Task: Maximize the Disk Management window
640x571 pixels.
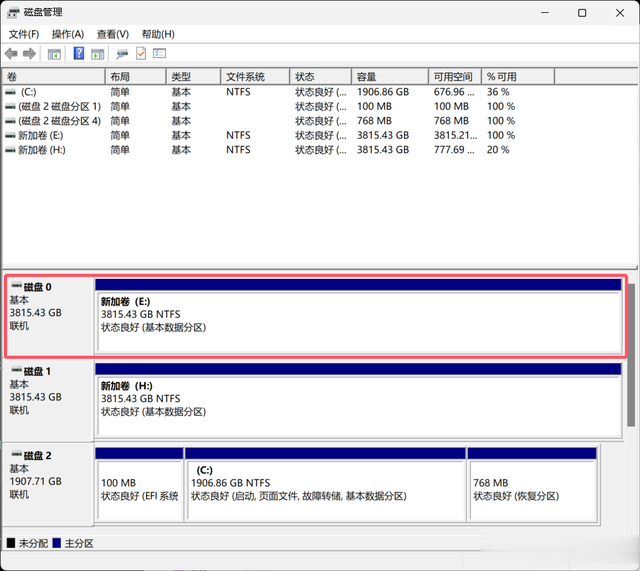Action: pyautogui.click(x=582, y=13)
